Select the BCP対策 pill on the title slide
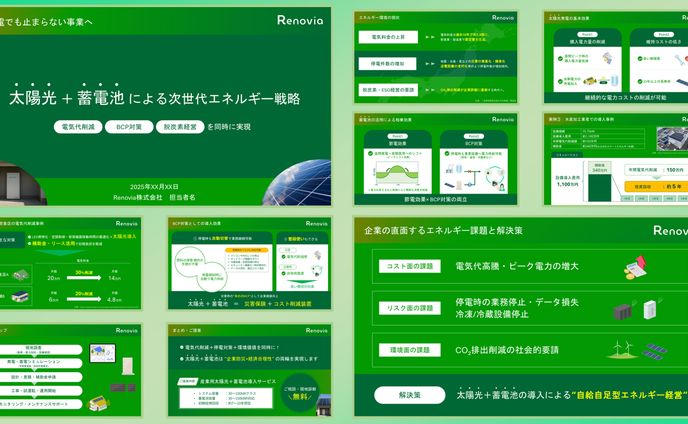 tap(129, 127)
